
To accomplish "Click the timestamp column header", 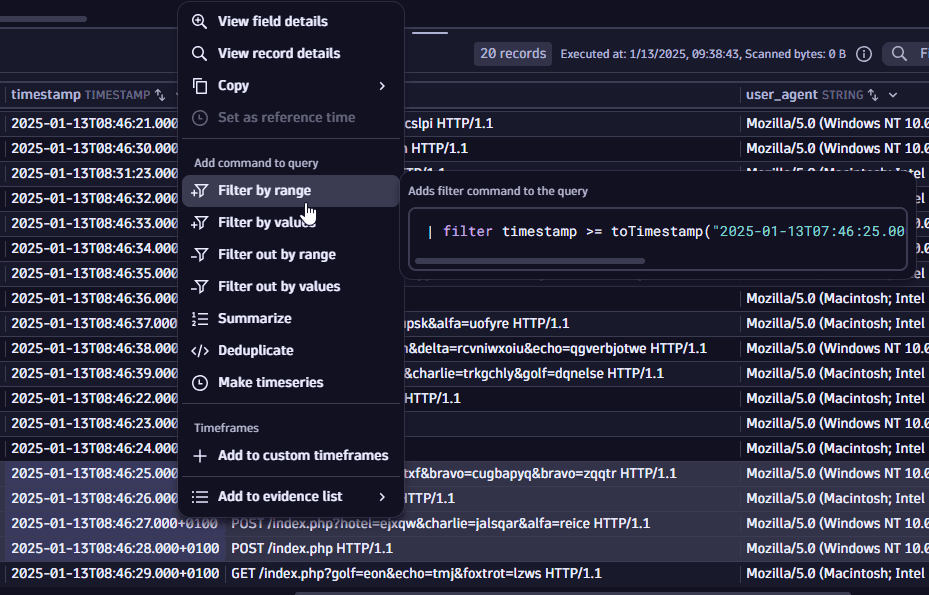I will click(80, 95).
